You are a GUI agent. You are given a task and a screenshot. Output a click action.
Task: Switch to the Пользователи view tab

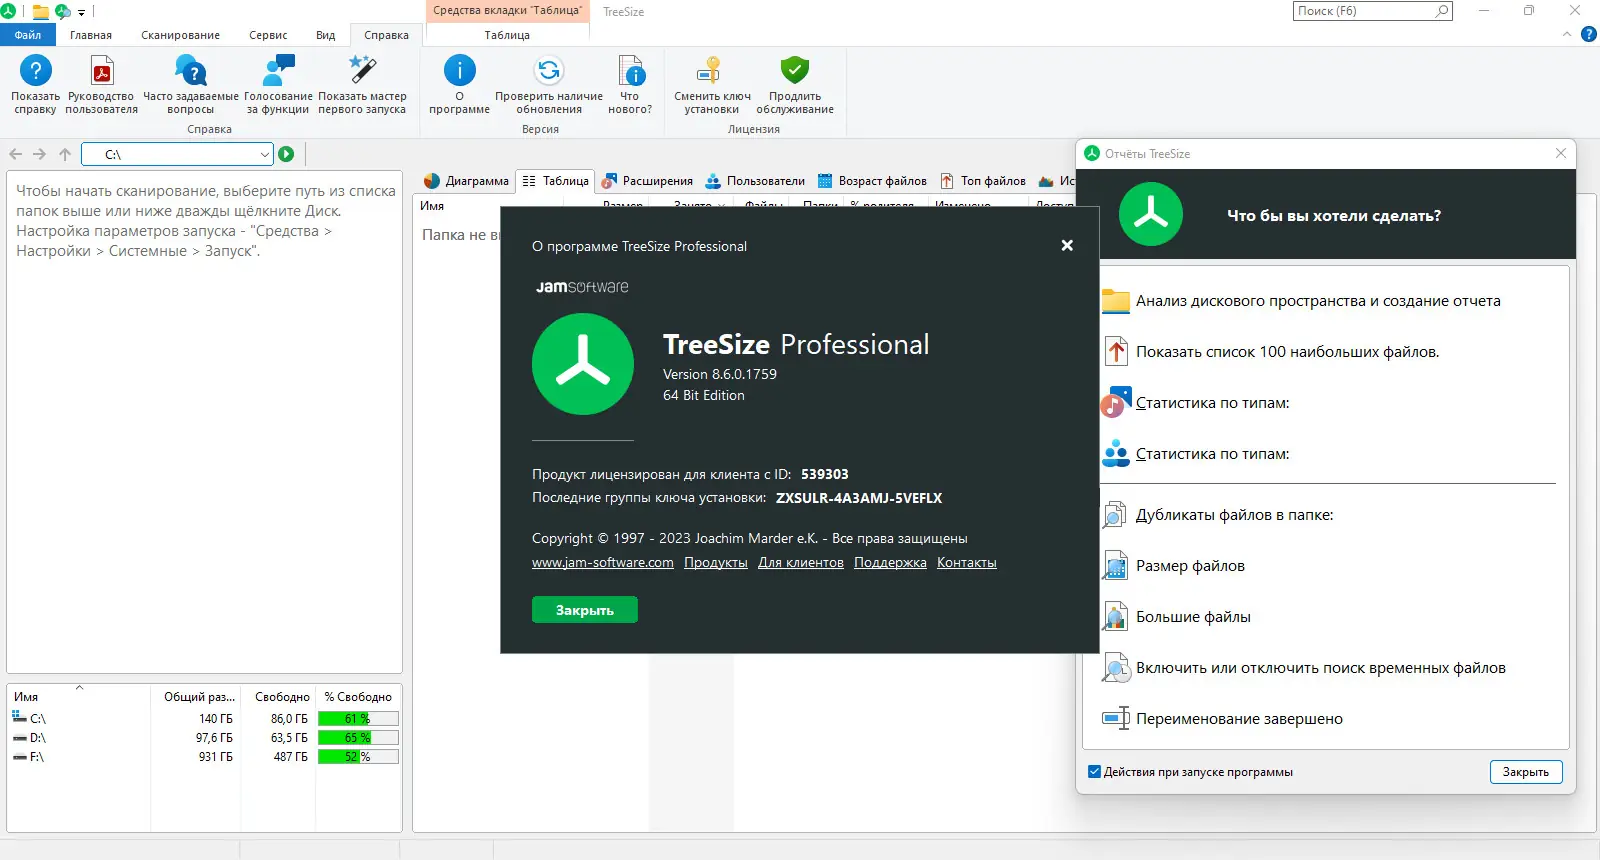[755, 181]
